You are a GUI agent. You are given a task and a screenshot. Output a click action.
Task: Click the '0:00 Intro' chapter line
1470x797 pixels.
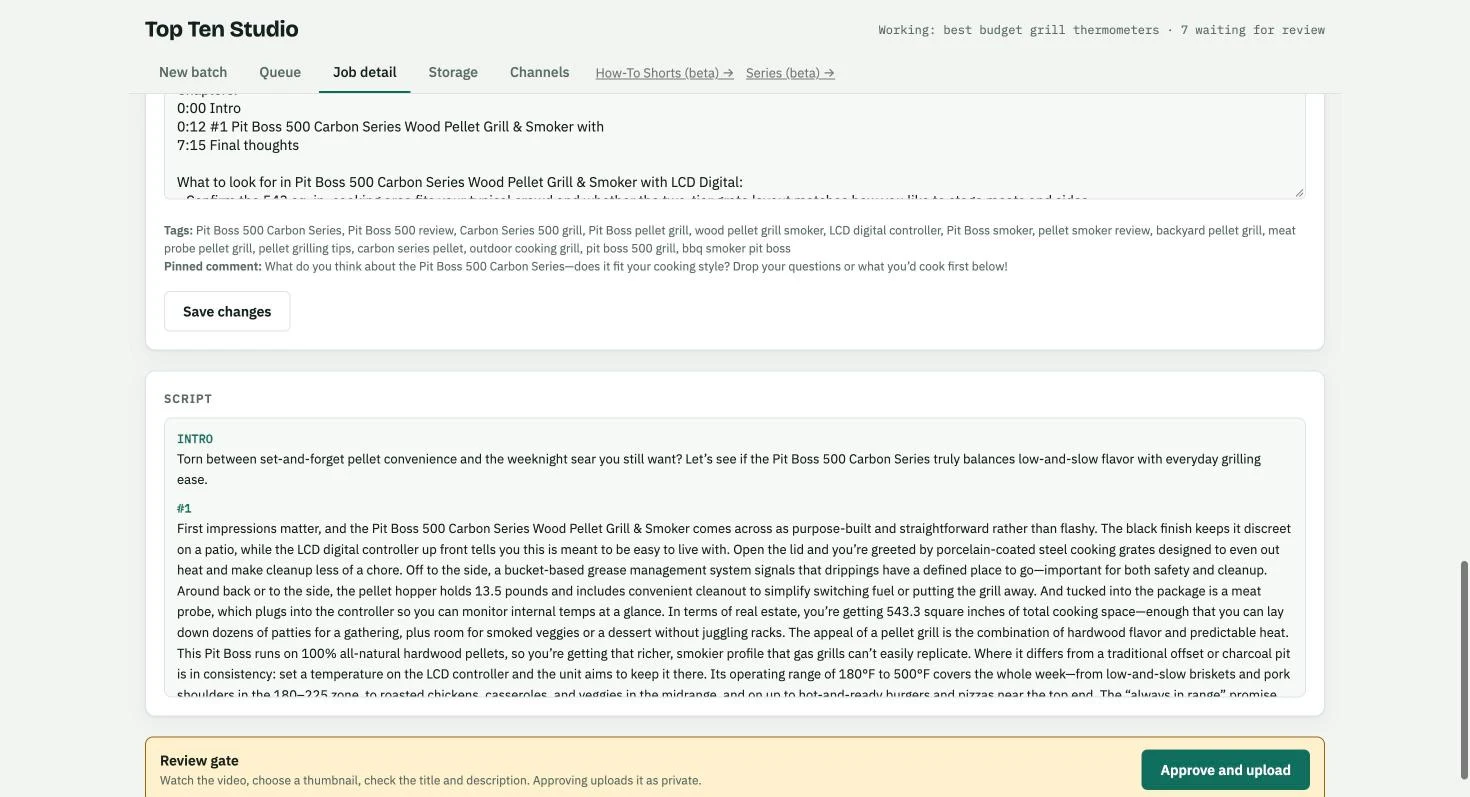pyautogui.click(x=209, y=108)
